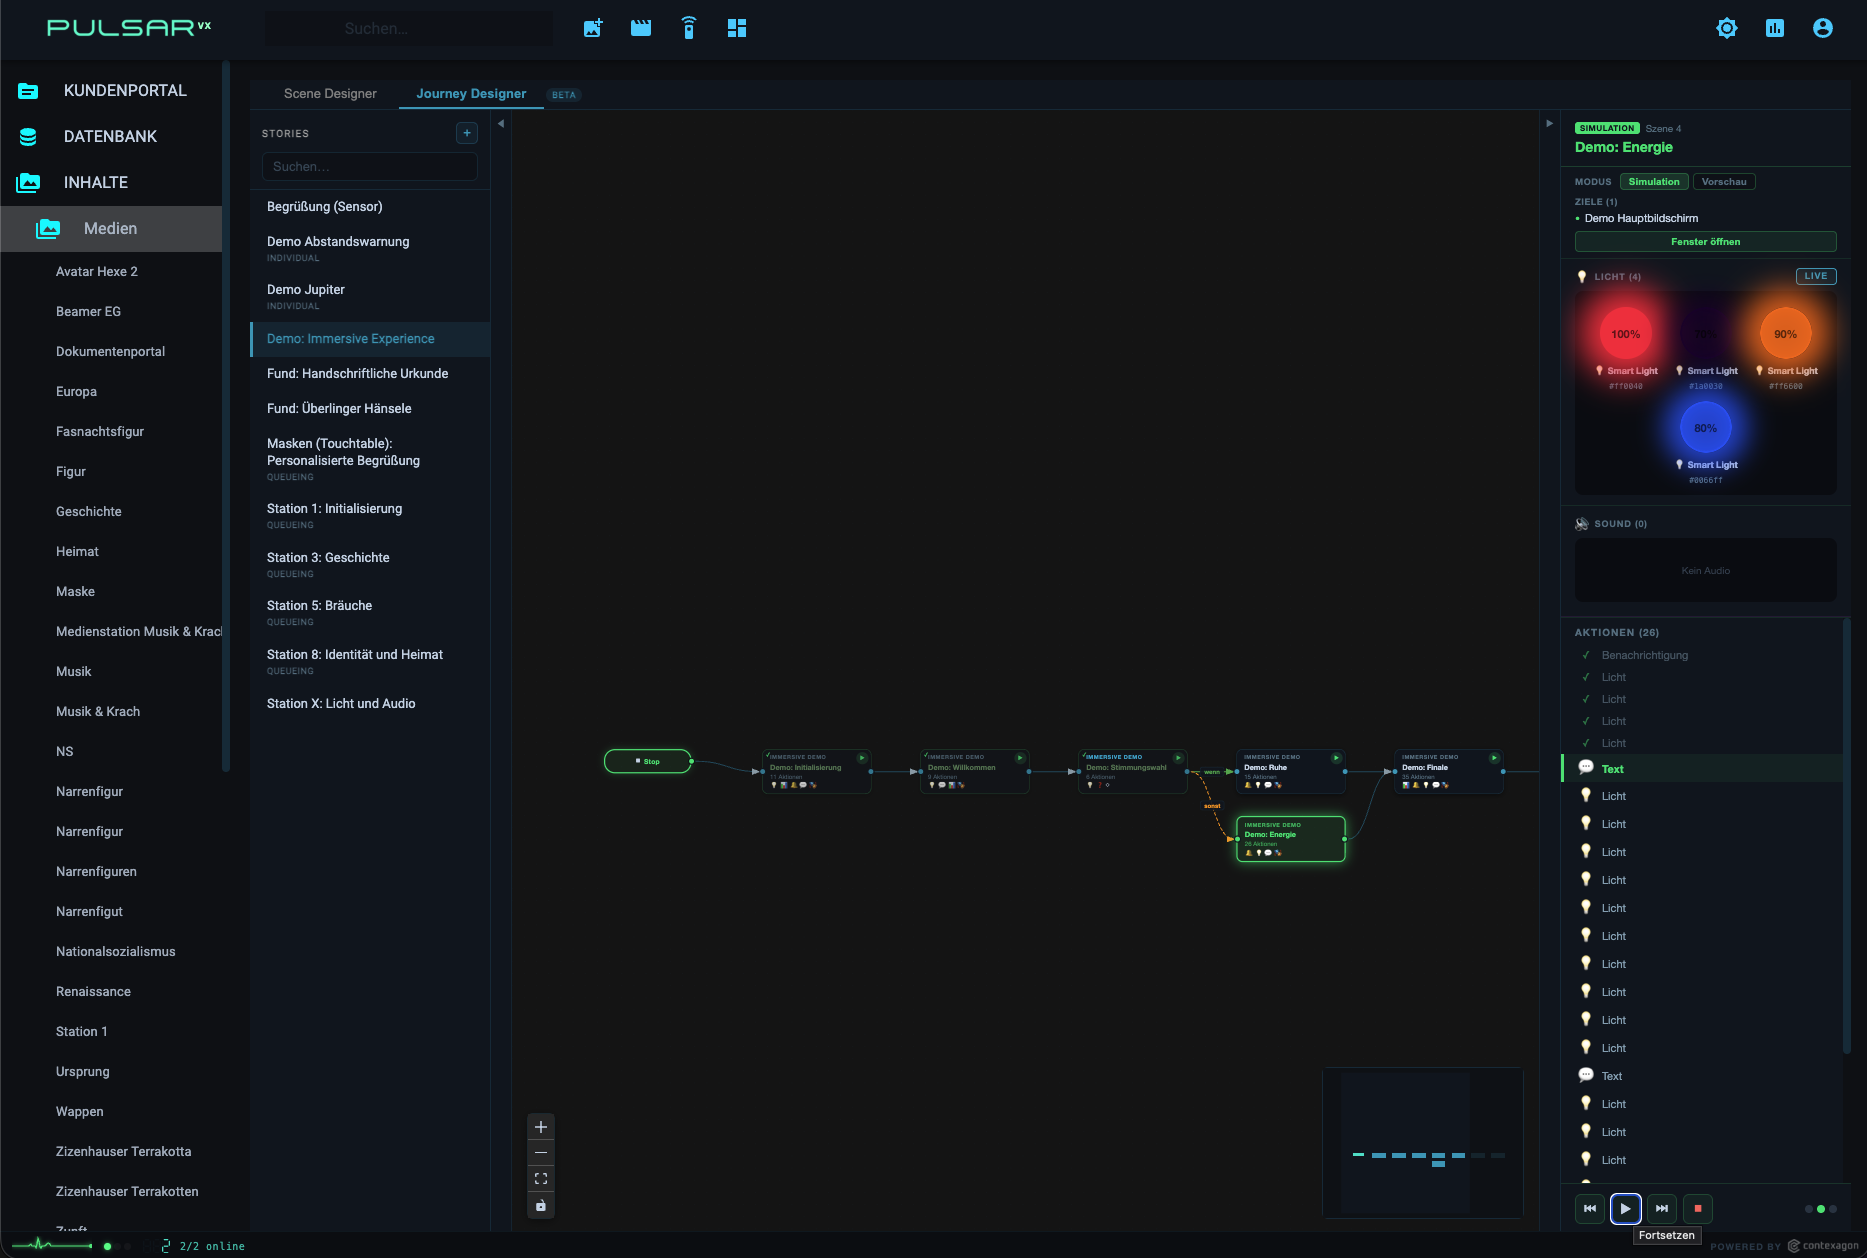The width and height of the screenshot is (1867, 1258).
Task: Select the Demo: Immersive Experience story
Action: pyautogui.click(x=370, y=339)
